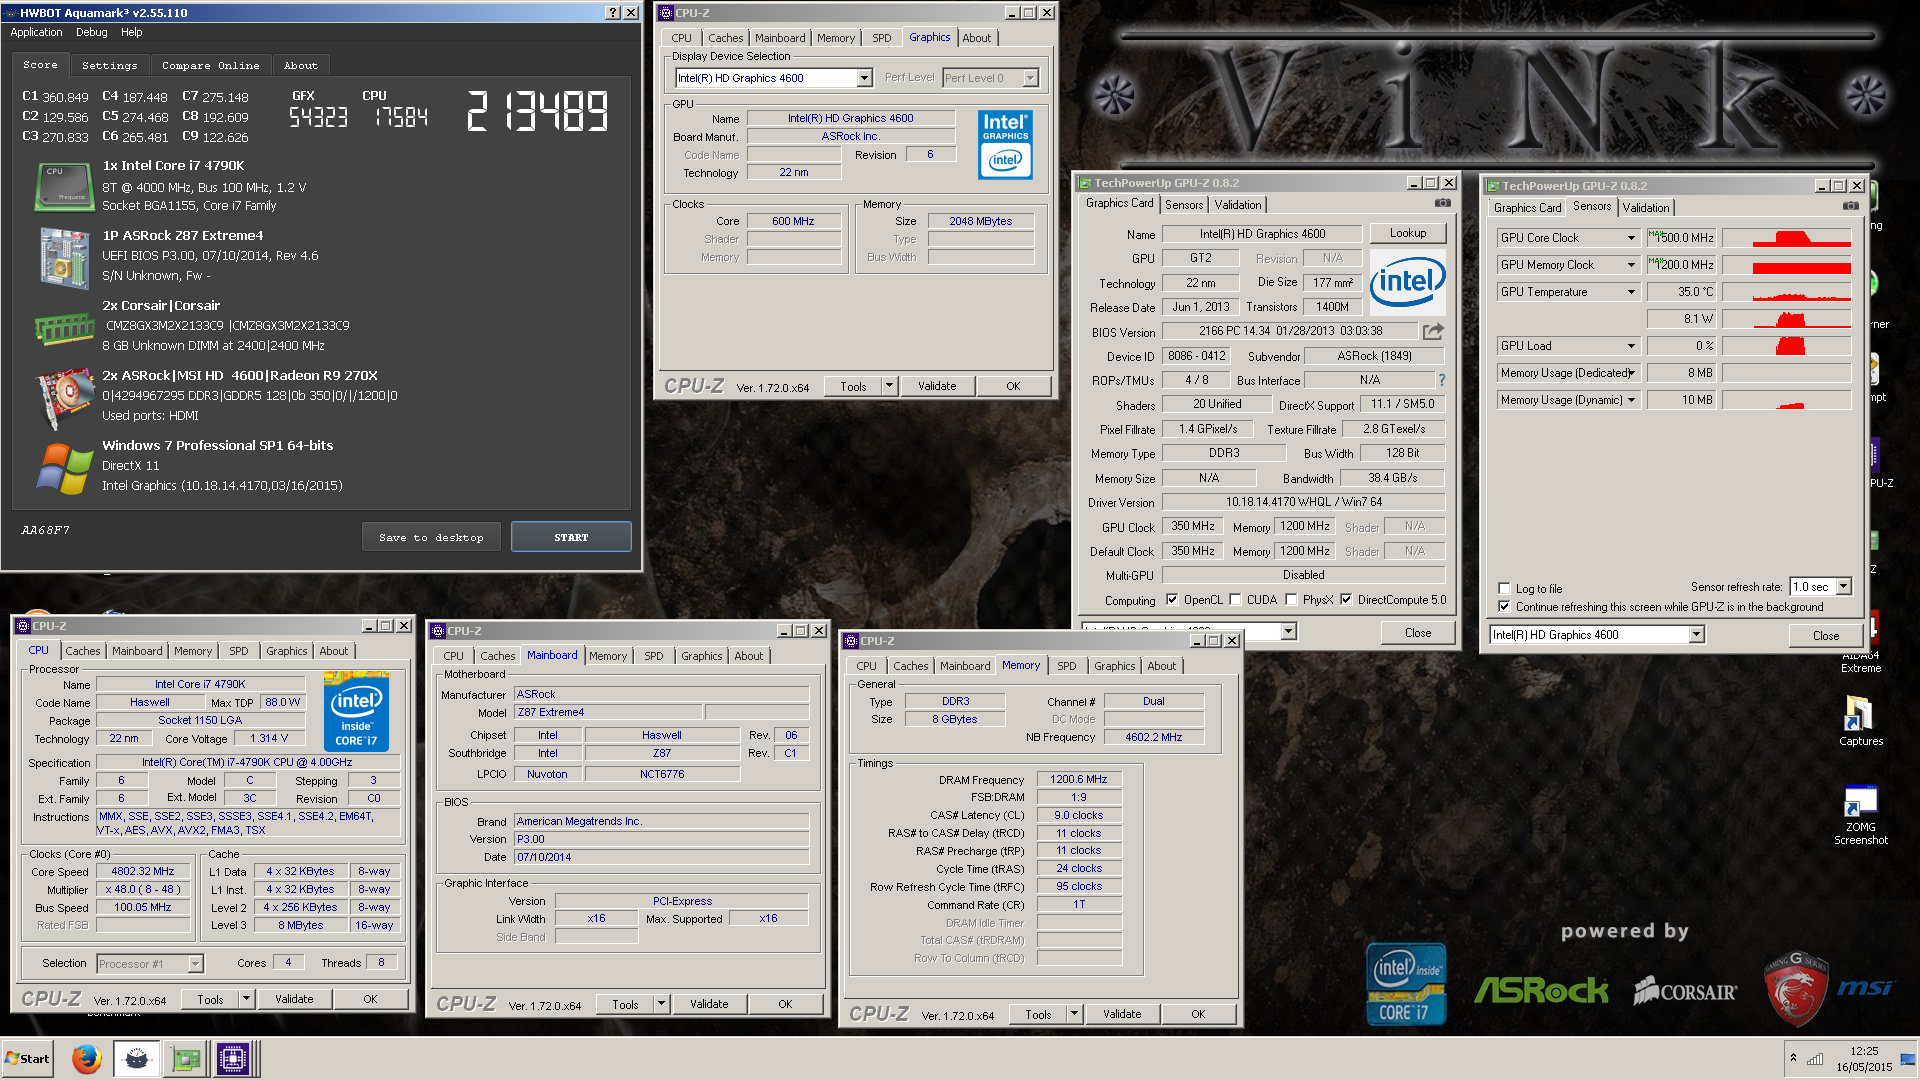Viewport: 1920px width, 1080px height.
Task: Open the GPU Temperature sensor dropdown
Action: point(1631,292)
